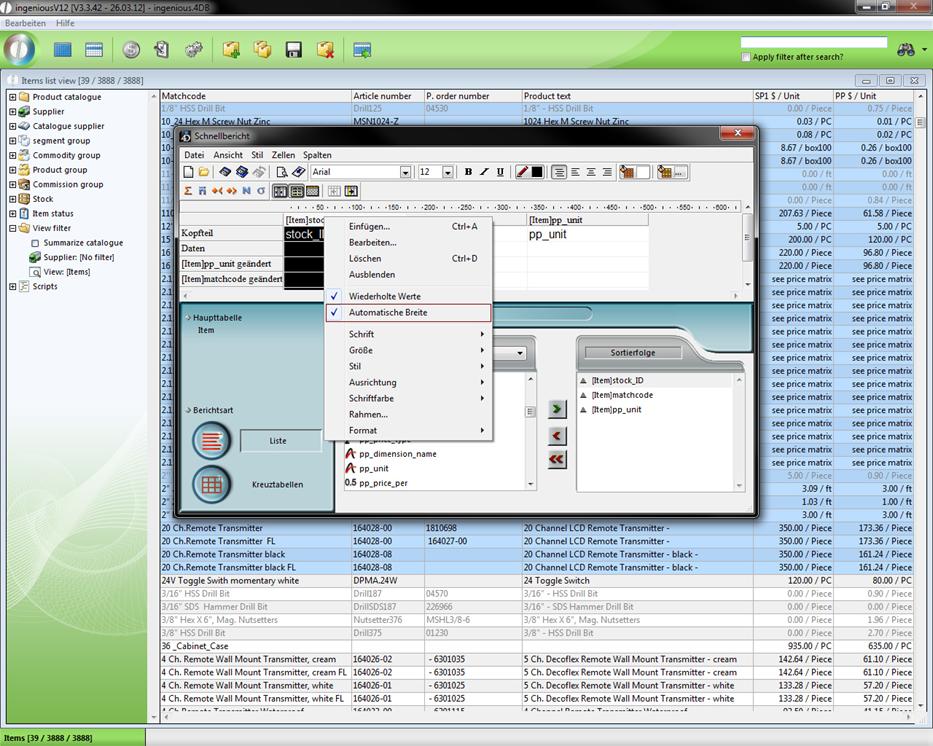Click the red double-left-arrow remove all button
This screenshot has height=746, width=933.
[558, 459]
